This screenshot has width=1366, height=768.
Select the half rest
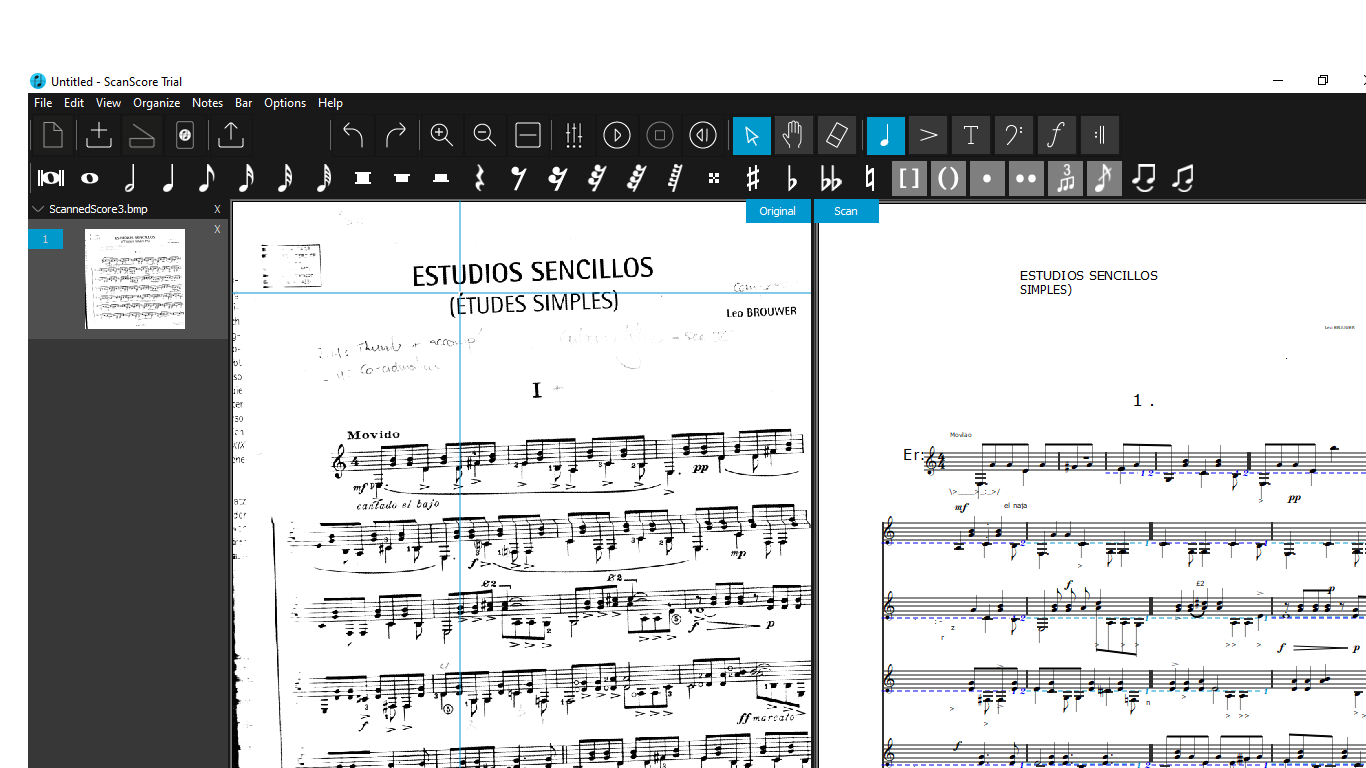441,178
